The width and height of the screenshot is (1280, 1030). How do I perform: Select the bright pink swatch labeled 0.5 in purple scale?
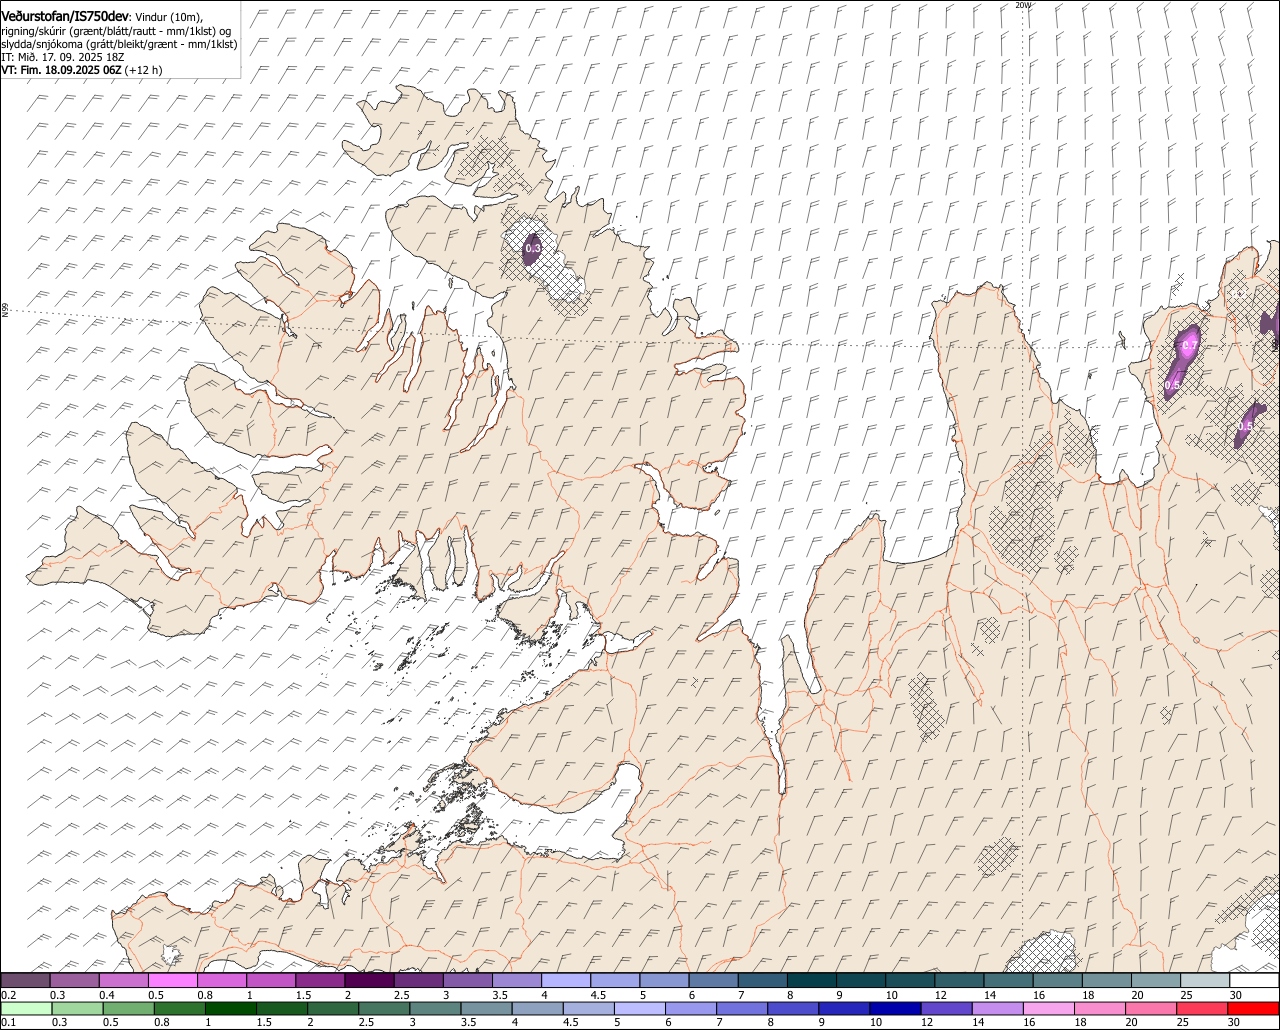pos(173,981)
